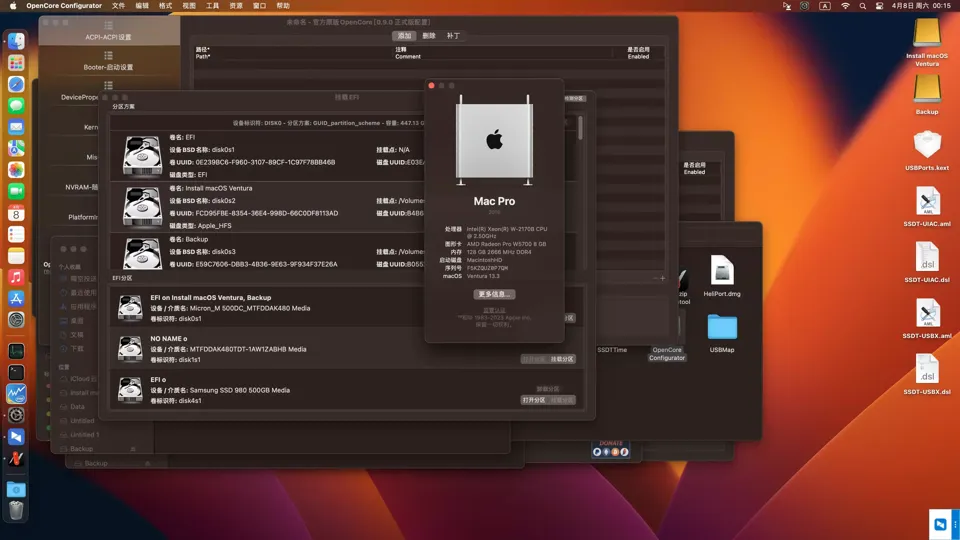Image resolution: width=960 pixels, height=540 pixels.
Task: Click 打开分区 button for Samsung SSD EFI
Action: pyautogui.click(x=534, y=400)
